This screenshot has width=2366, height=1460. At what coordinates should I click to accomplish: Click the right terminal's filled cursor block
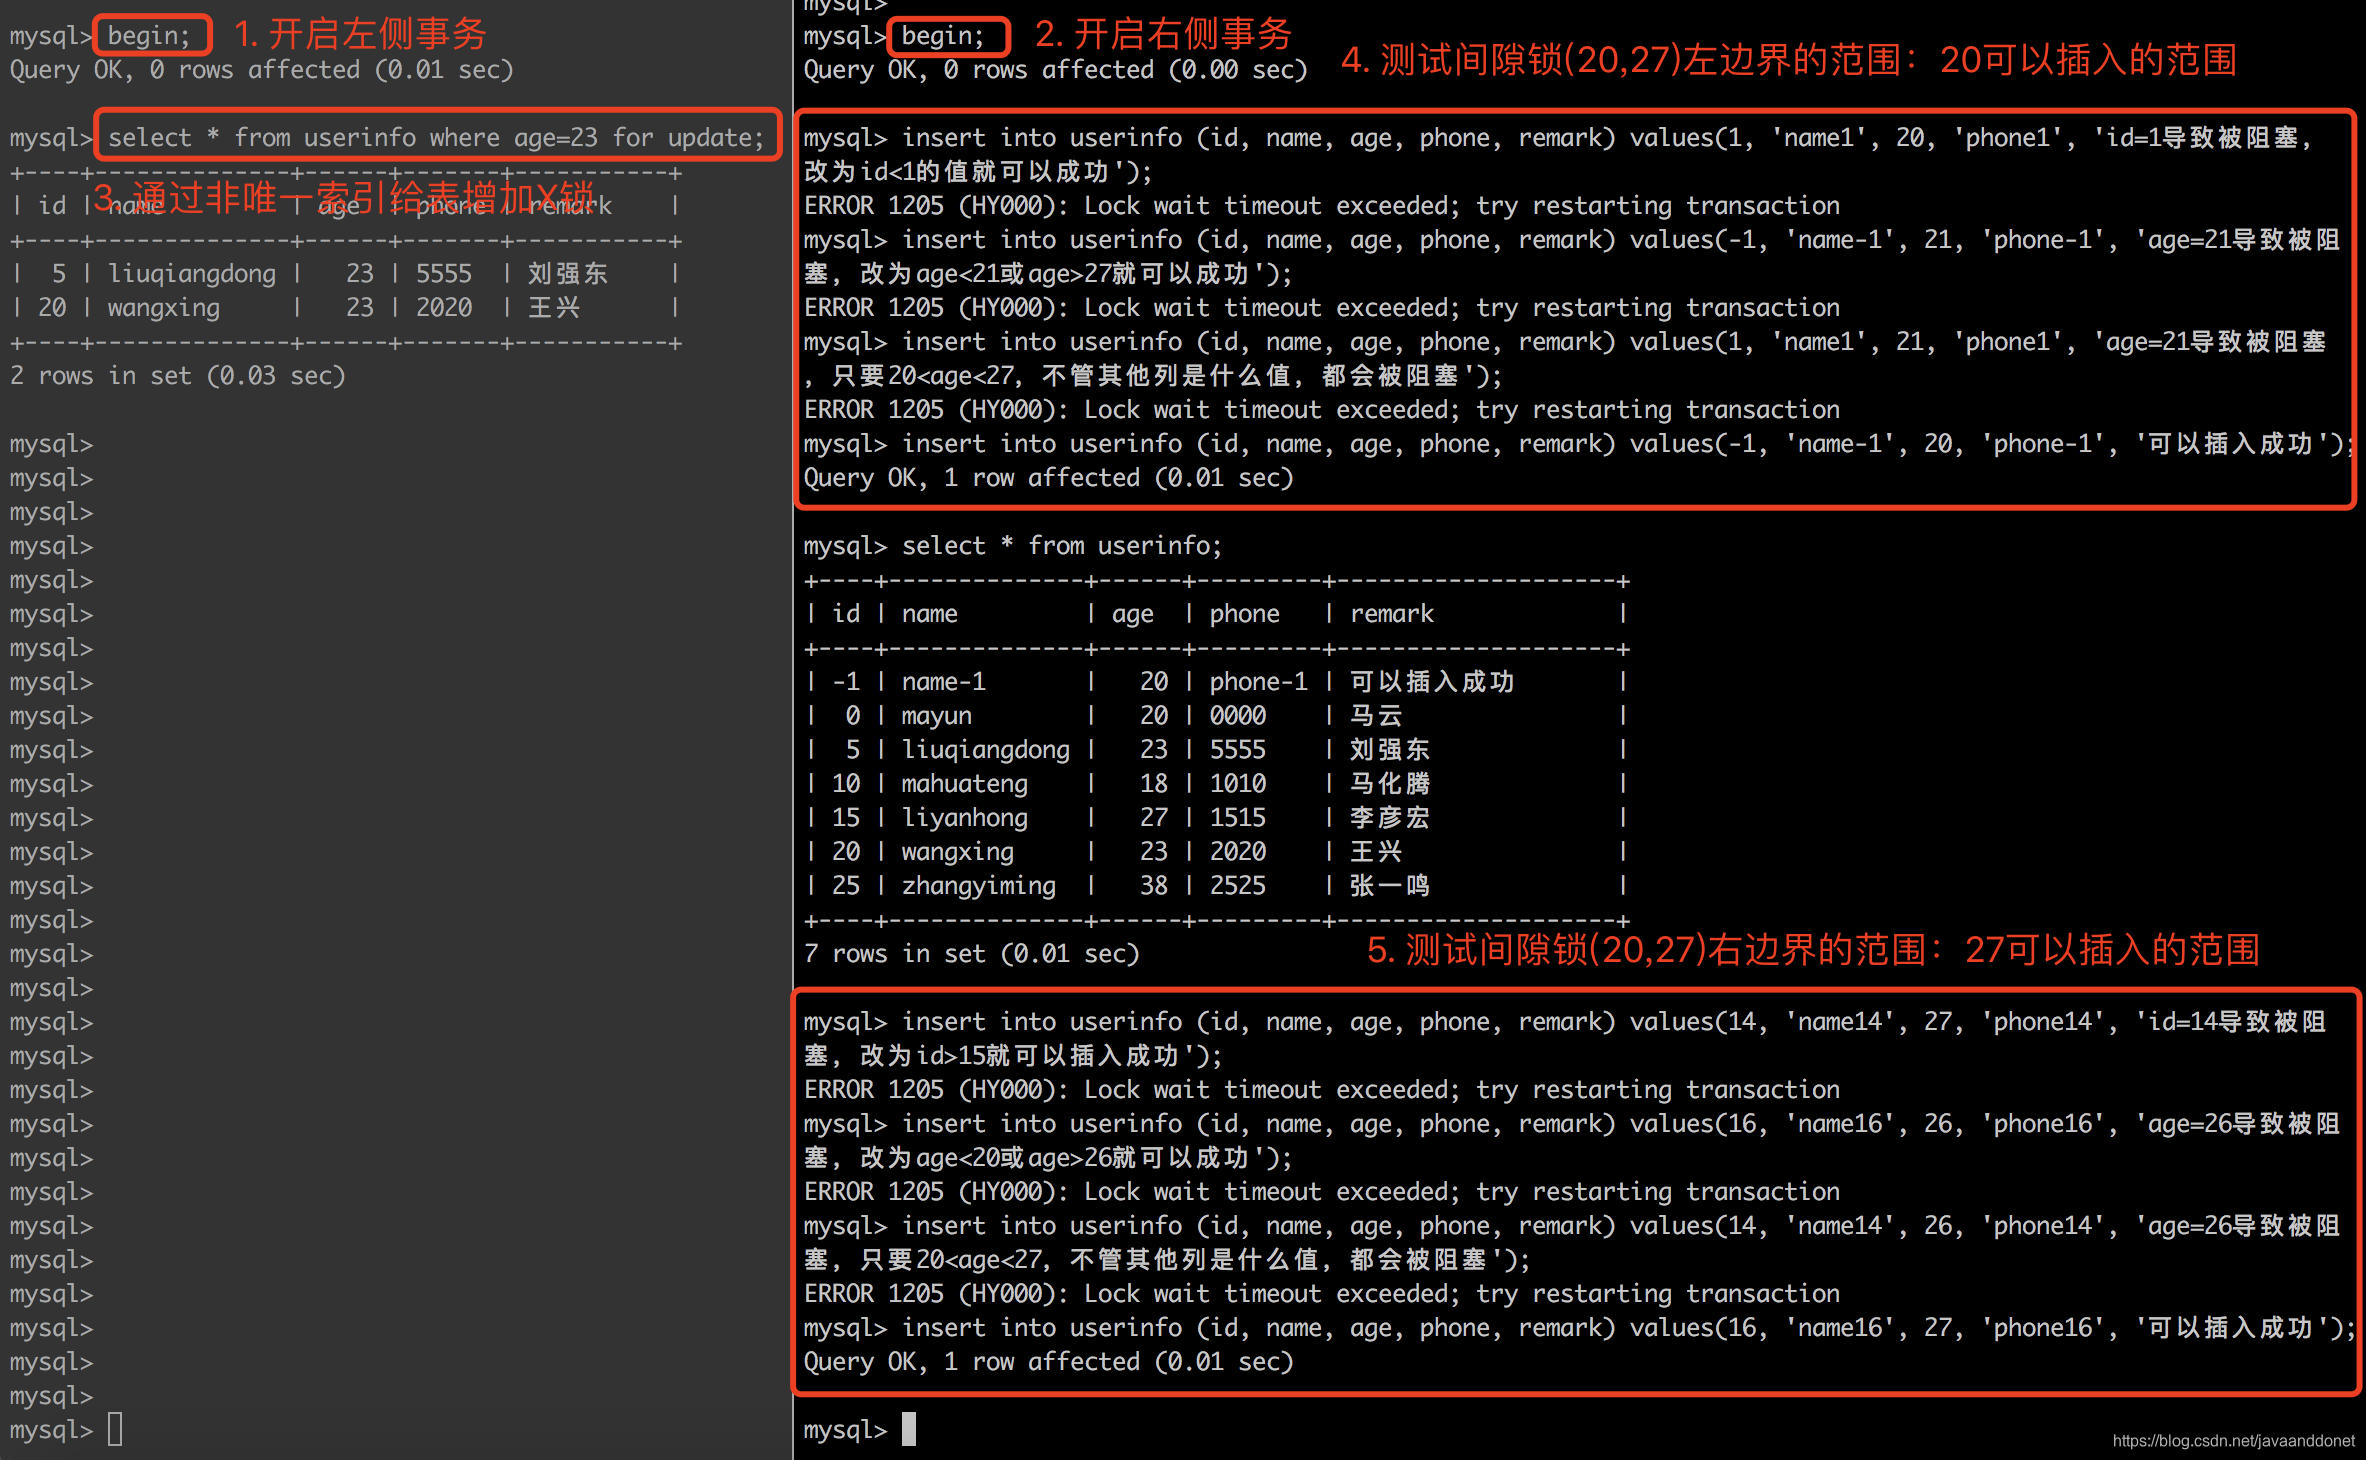[x=908, y=1429]
